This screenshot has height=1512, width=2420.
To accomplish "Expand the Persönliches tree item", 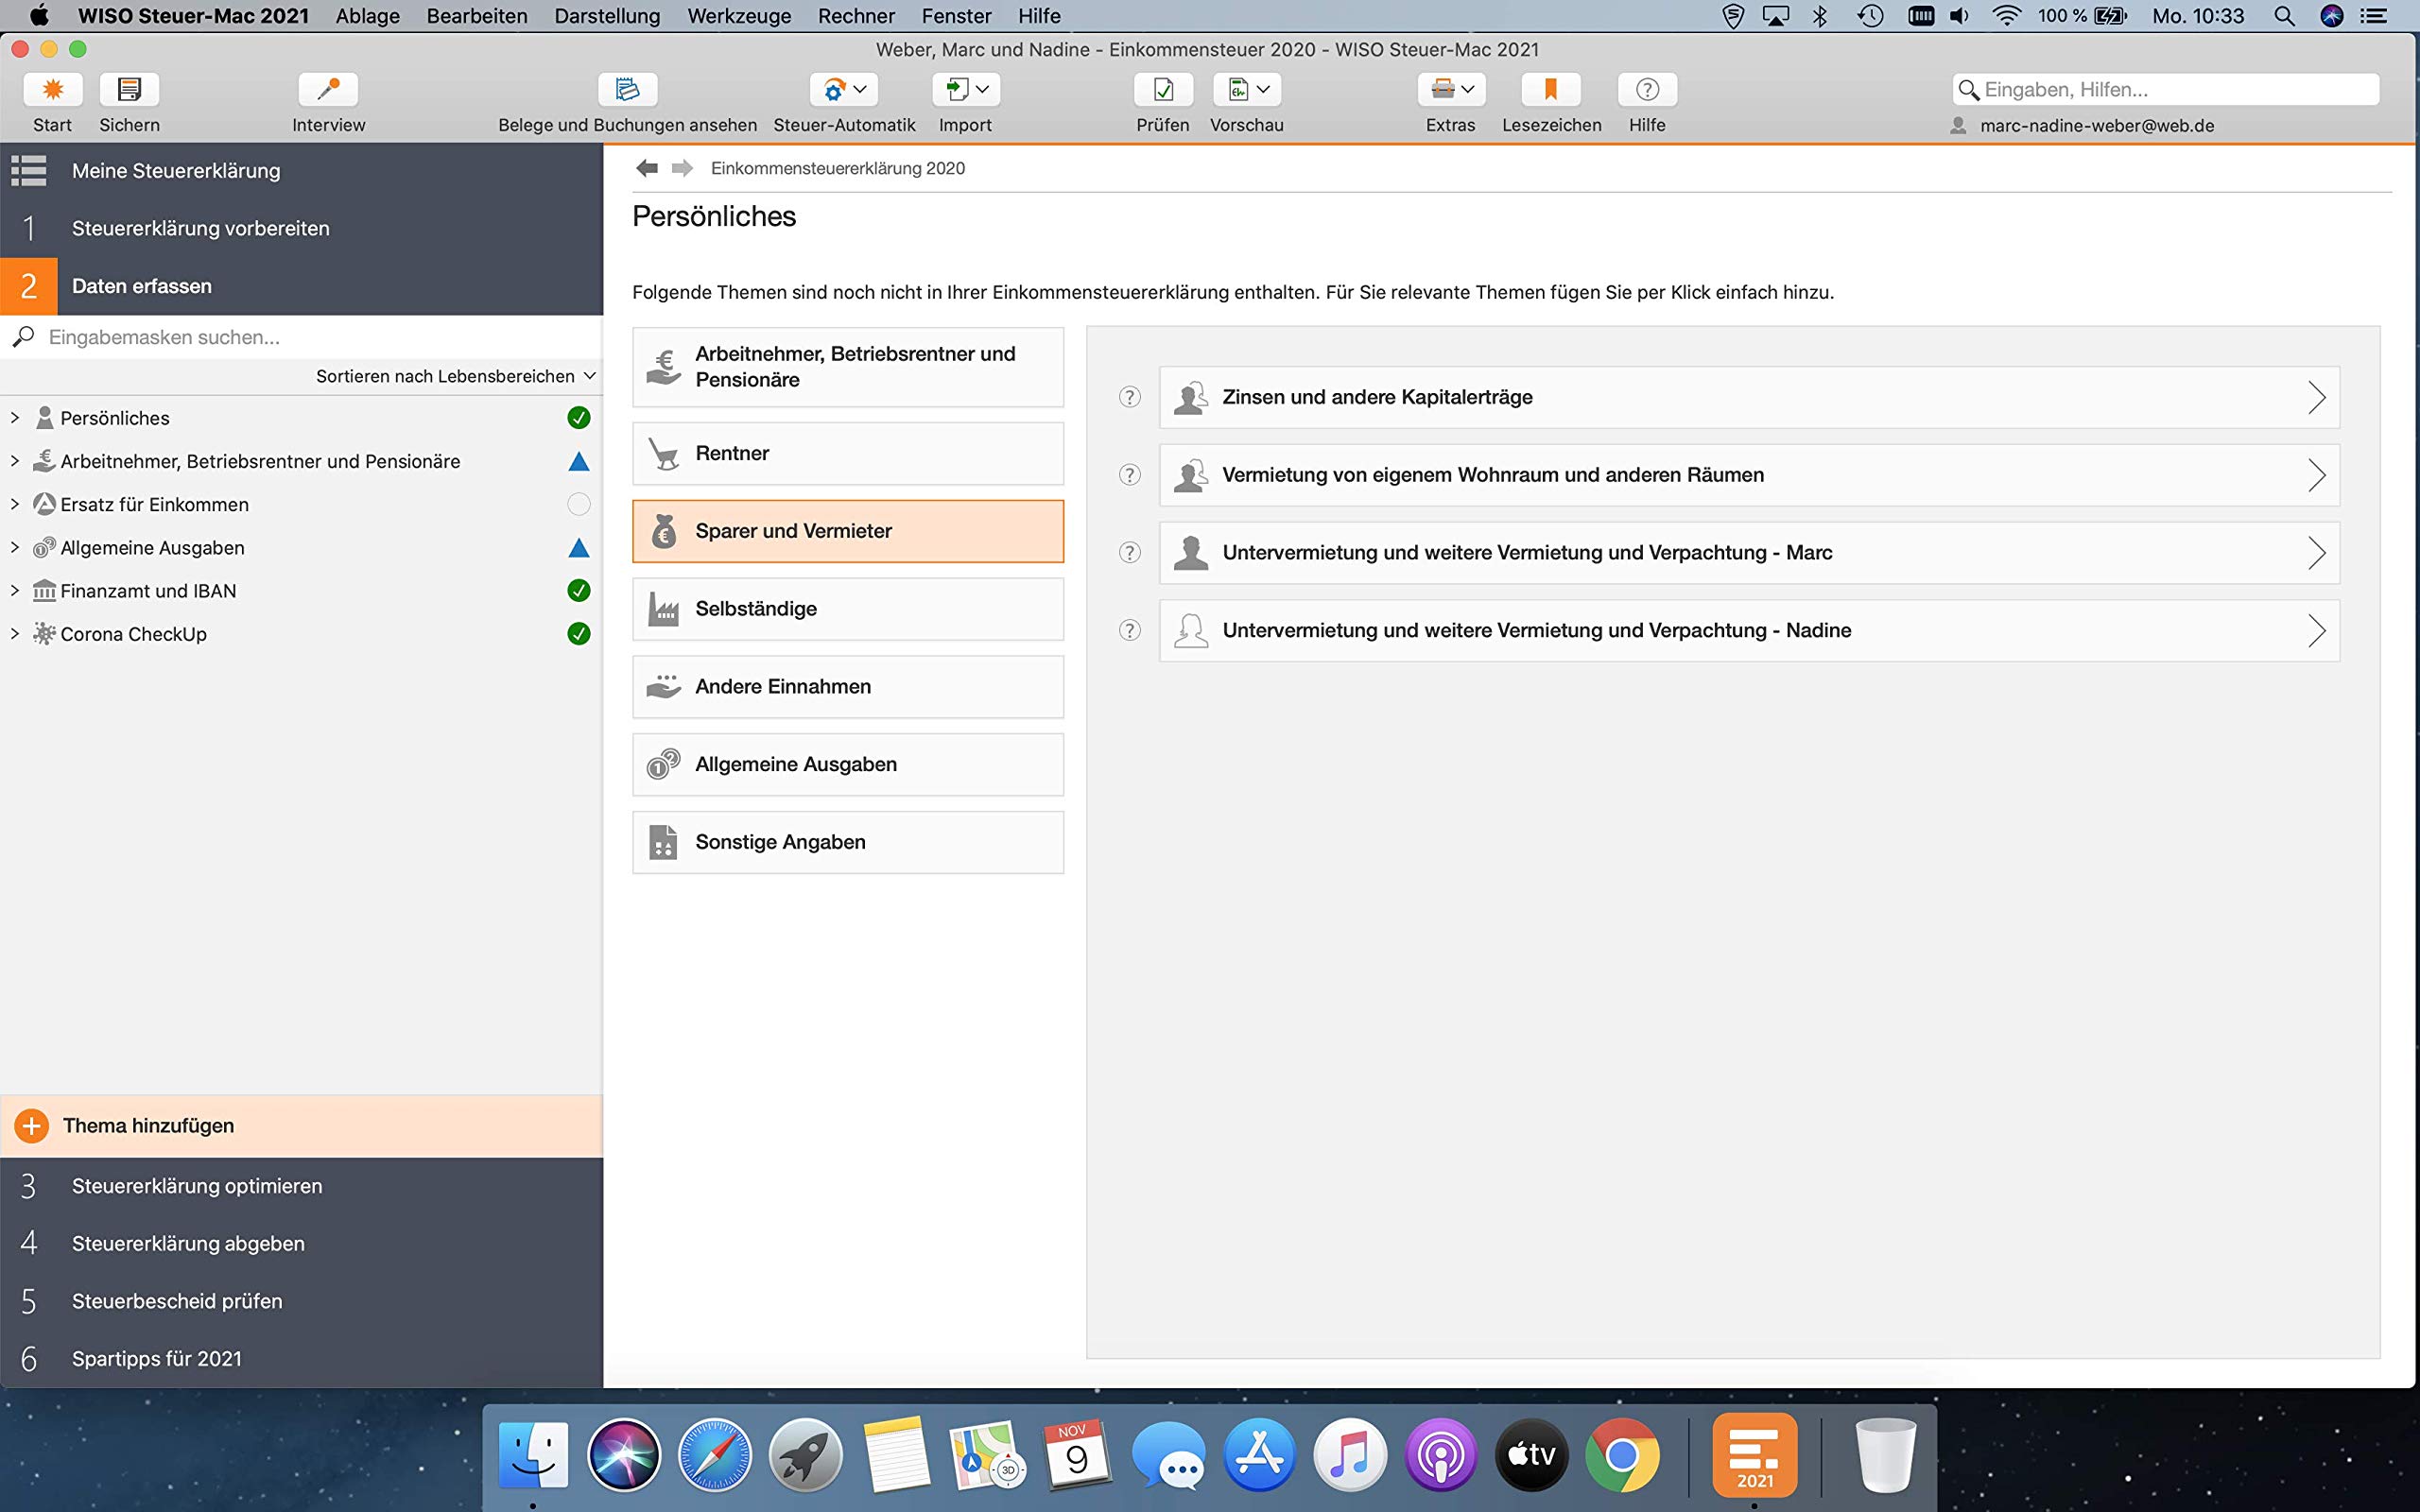I will point(15,418).
